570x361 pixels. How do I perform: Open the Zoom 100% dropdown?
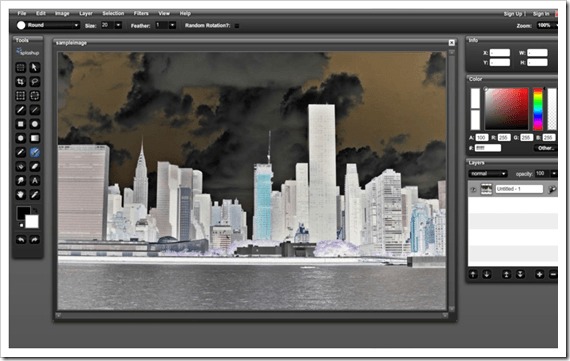[547, 25]
